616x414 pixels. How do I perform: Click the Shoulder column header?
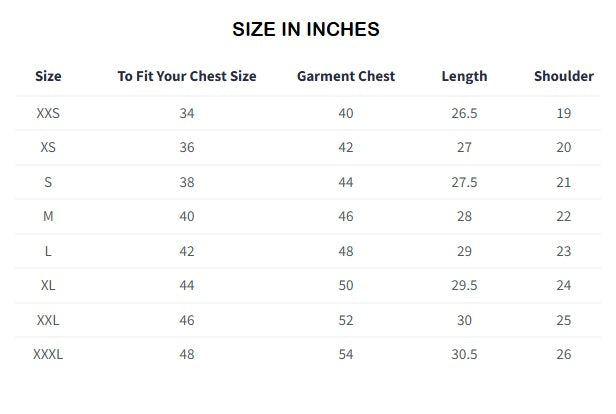pos(564,76)
